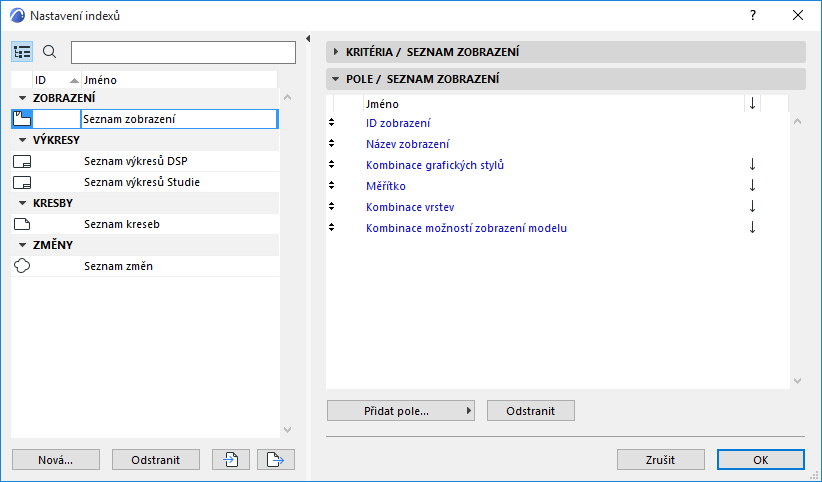Click the Nová... button
This screenshot has width=822, height=482.
[56, 459]
